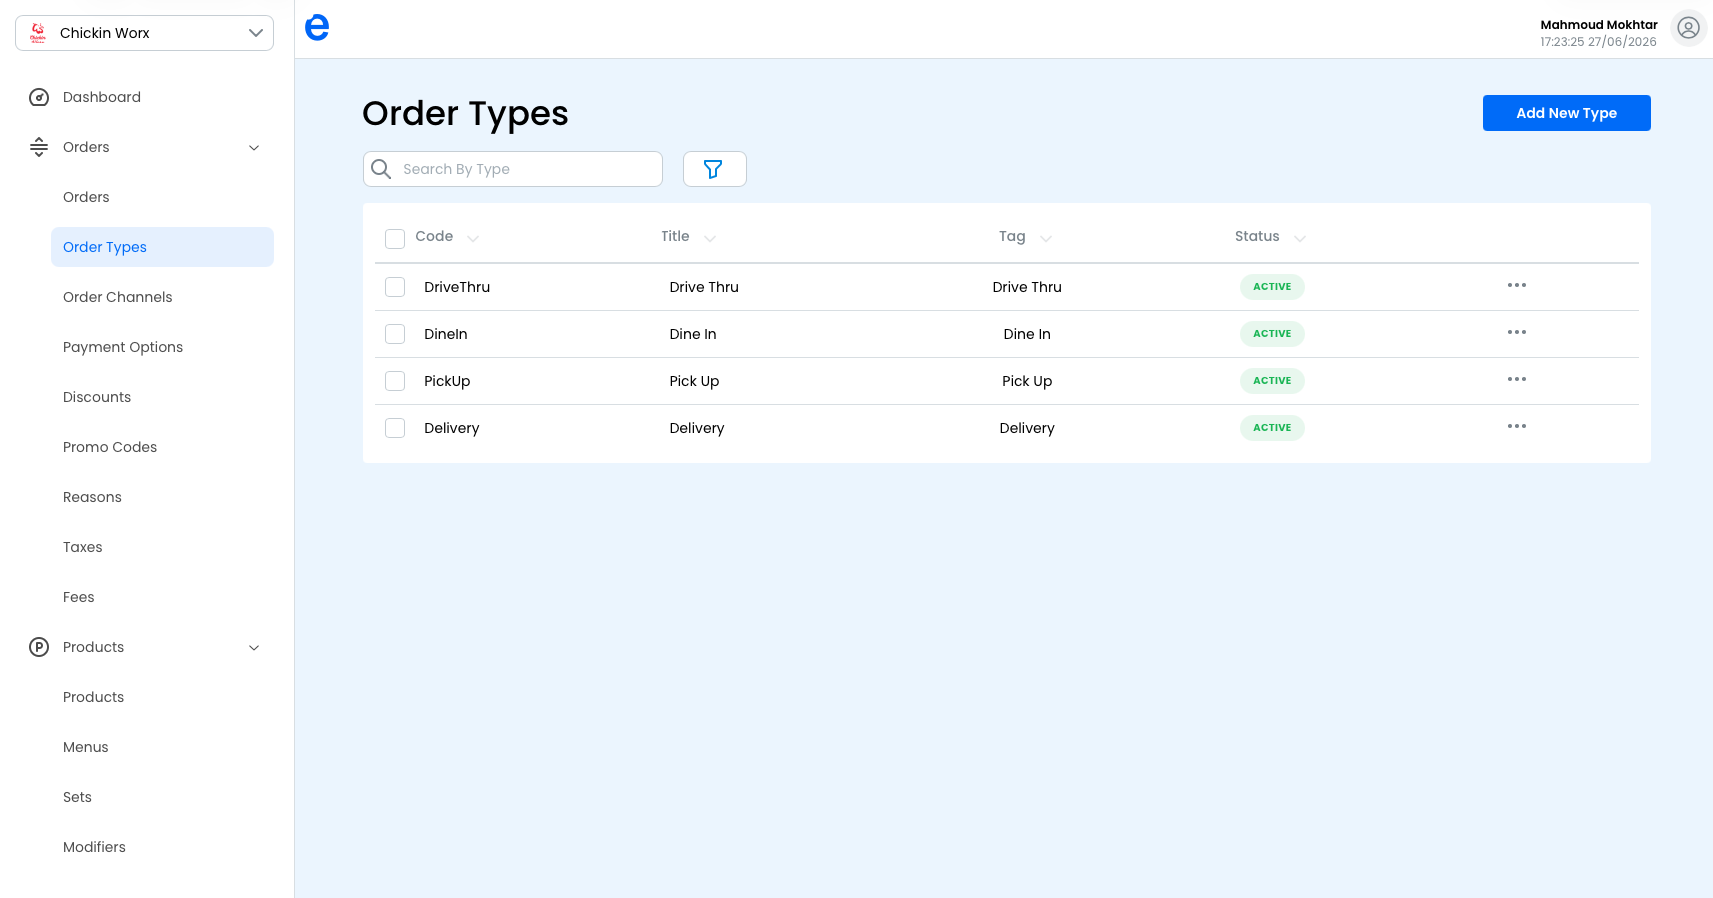
Task: Sort by Title column chevron
Action: click(710, 238)
